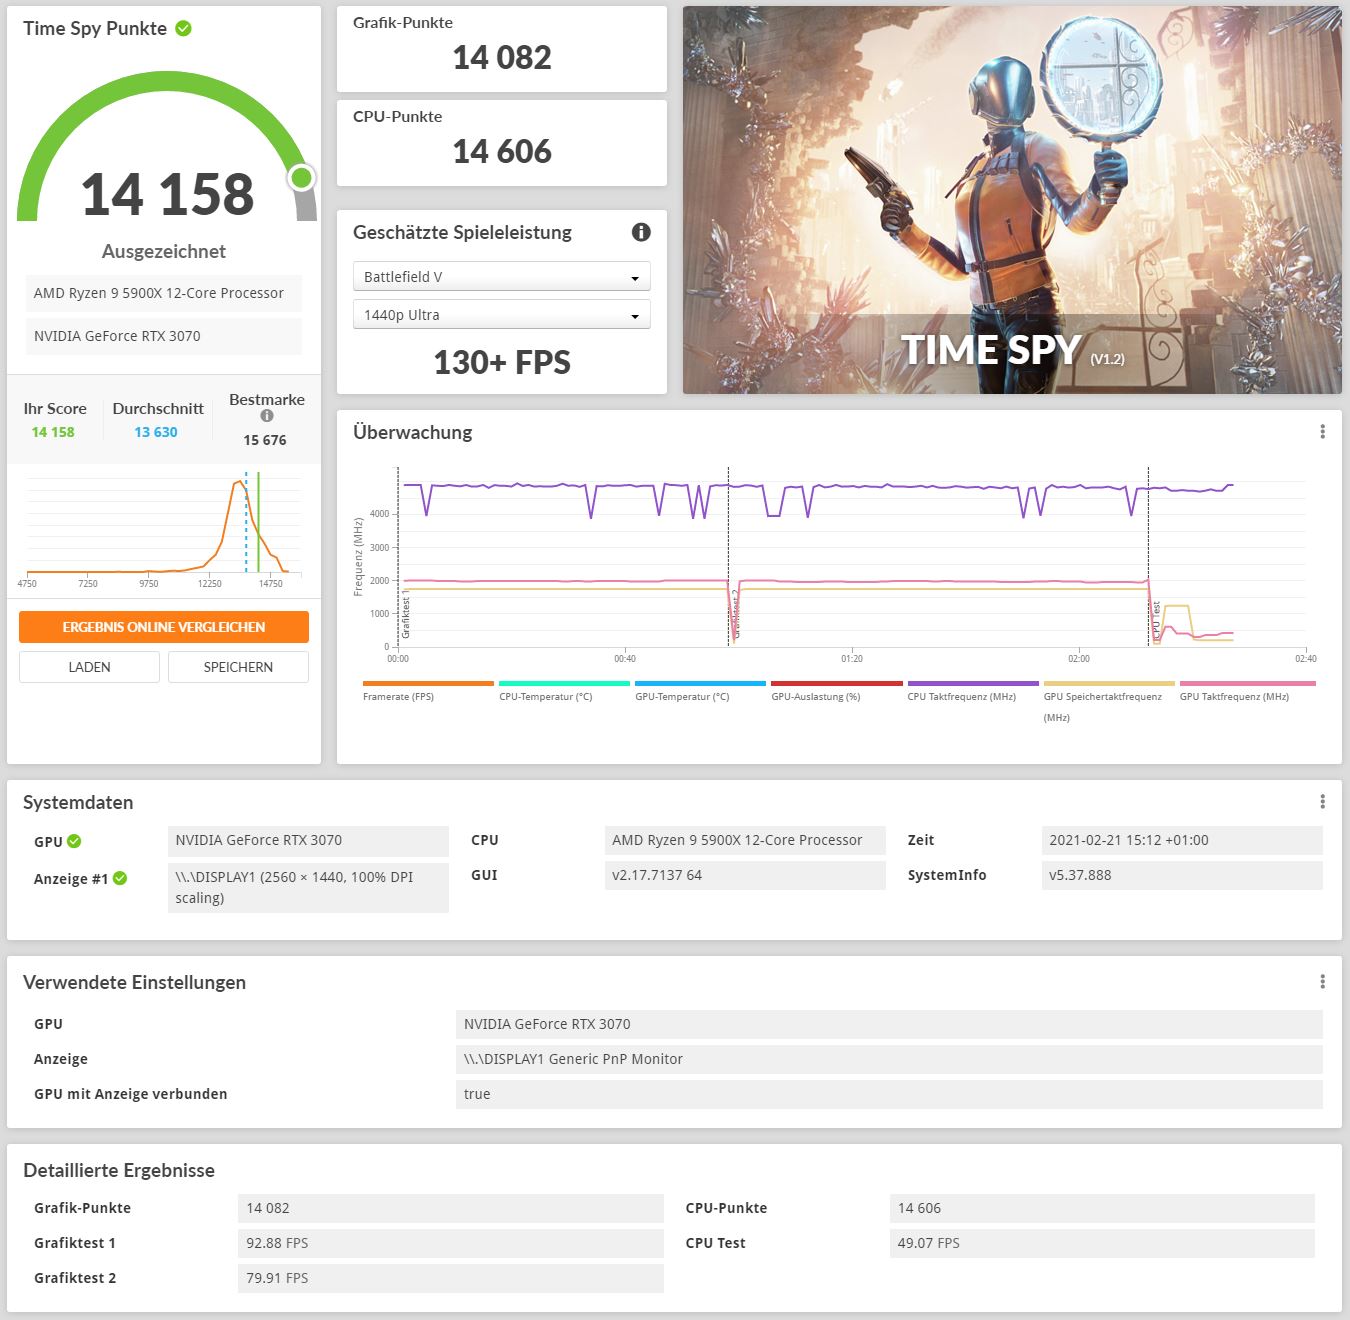Open the info icon for Geschätzte Spieleleistung

pos(641,232)
